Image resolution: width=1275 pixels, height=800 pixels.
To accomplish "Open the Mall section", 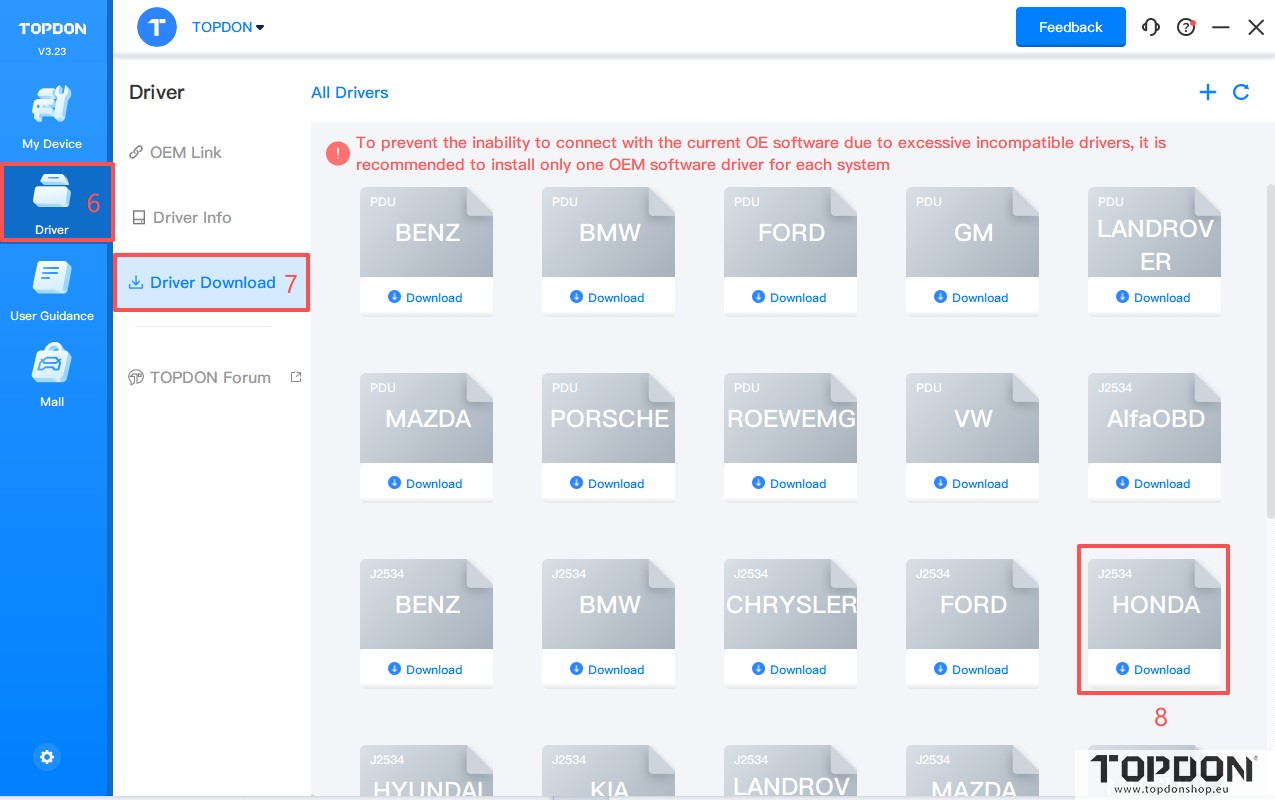I will (x=52, y=377).
